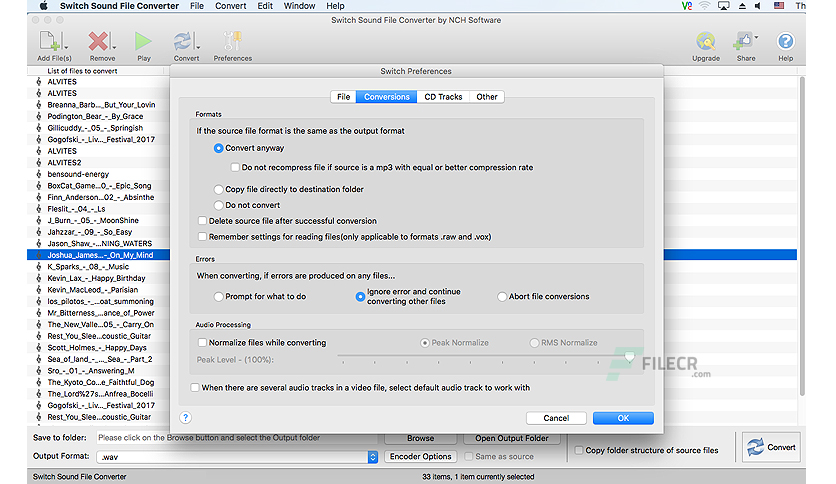The width and height of the screenshot is (836, 484).
Task: Check Copy folder structure of source files
Action: coord(578,450)
